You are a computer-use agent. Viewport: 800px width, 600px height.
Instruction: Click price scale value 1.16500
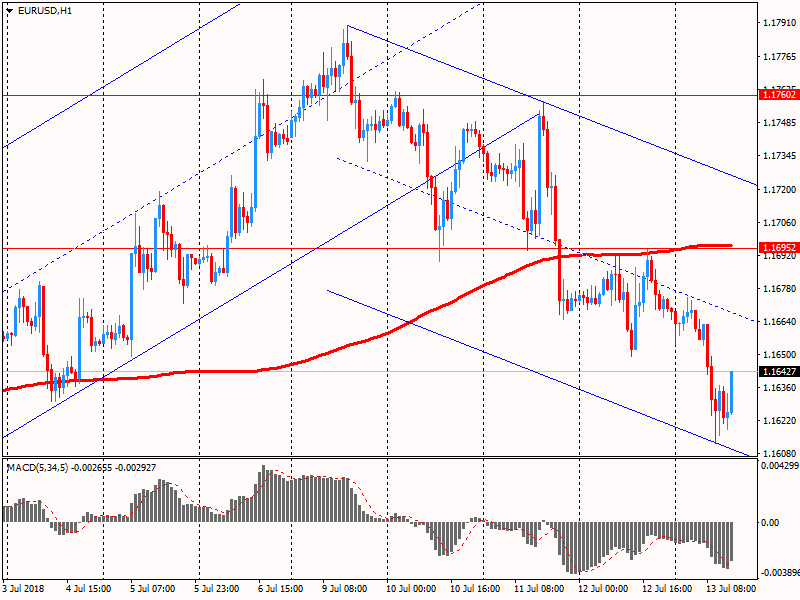(x=780, y=354)
